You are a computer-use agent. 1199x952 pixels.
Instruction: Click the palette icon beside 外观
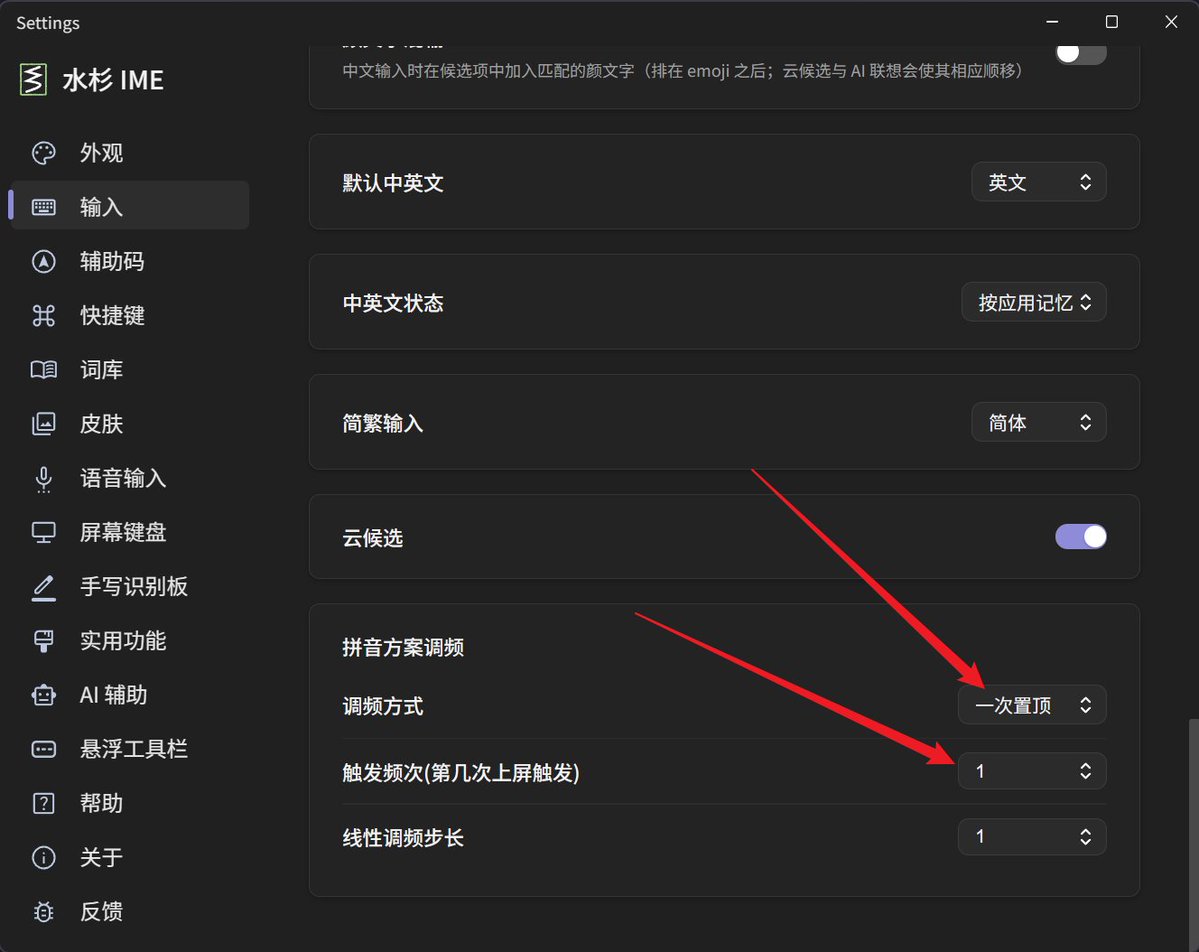click(44, 153)
